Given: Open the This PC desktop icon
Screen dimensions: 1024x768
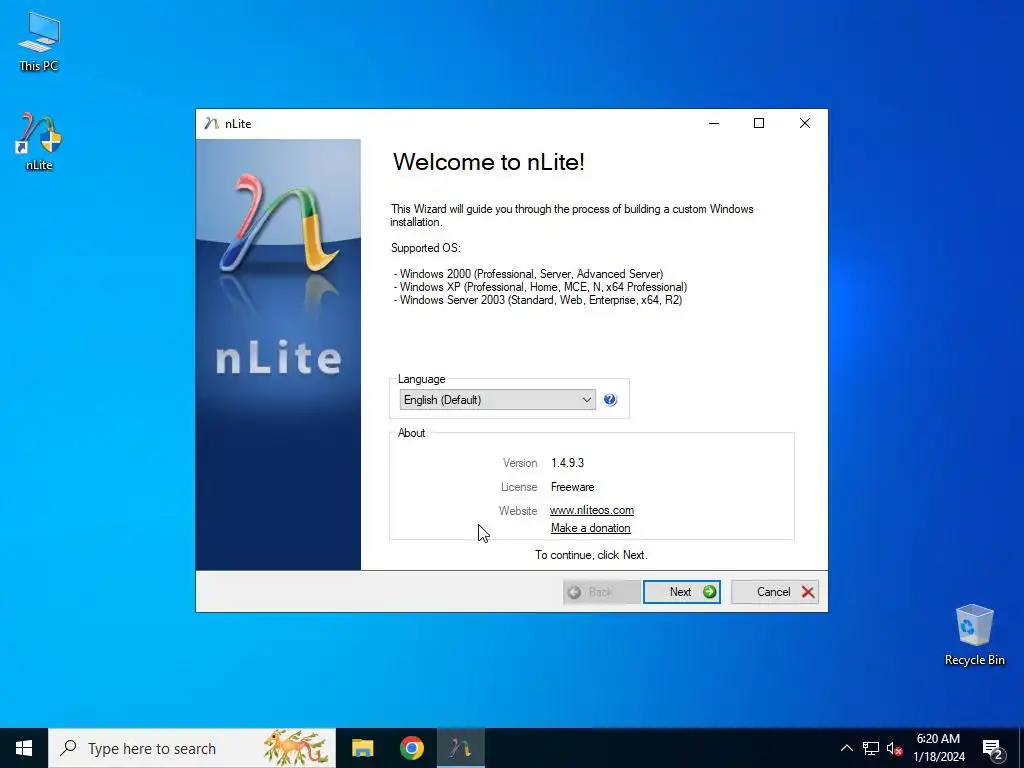Looking at the screenshot, I should 39,41.
